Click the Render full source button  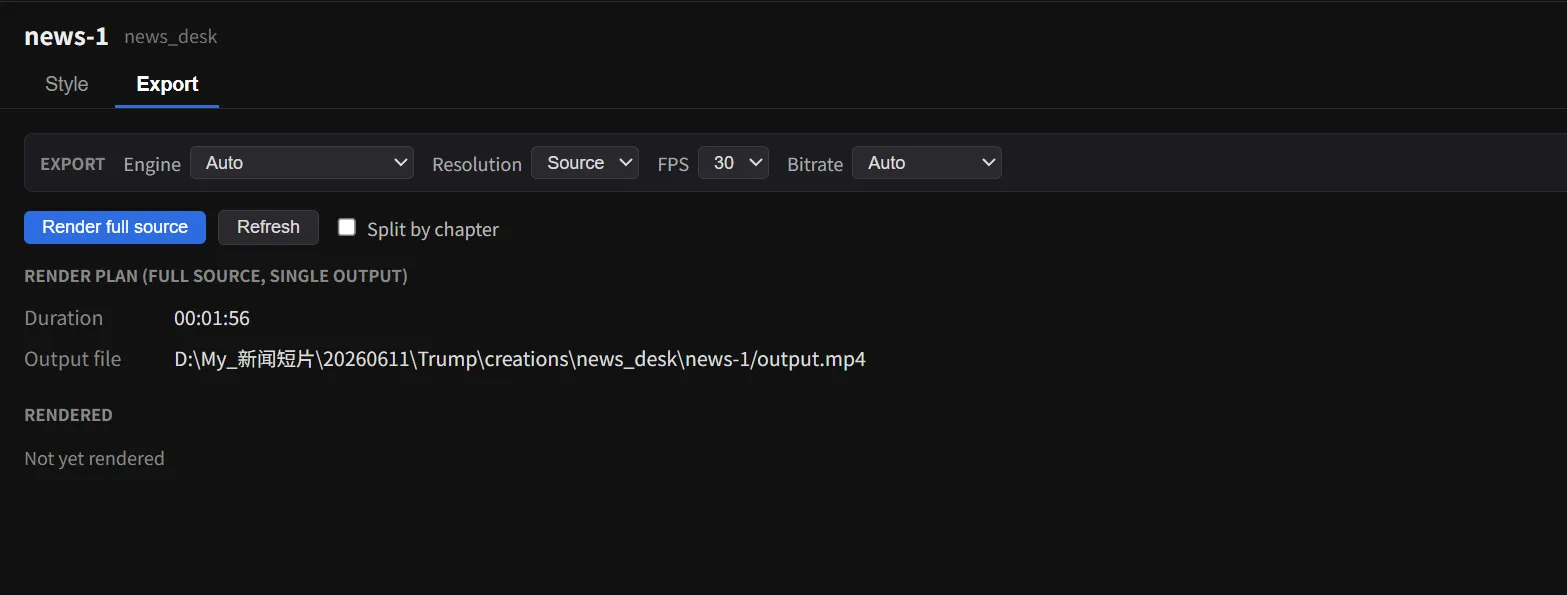(115, 227)
